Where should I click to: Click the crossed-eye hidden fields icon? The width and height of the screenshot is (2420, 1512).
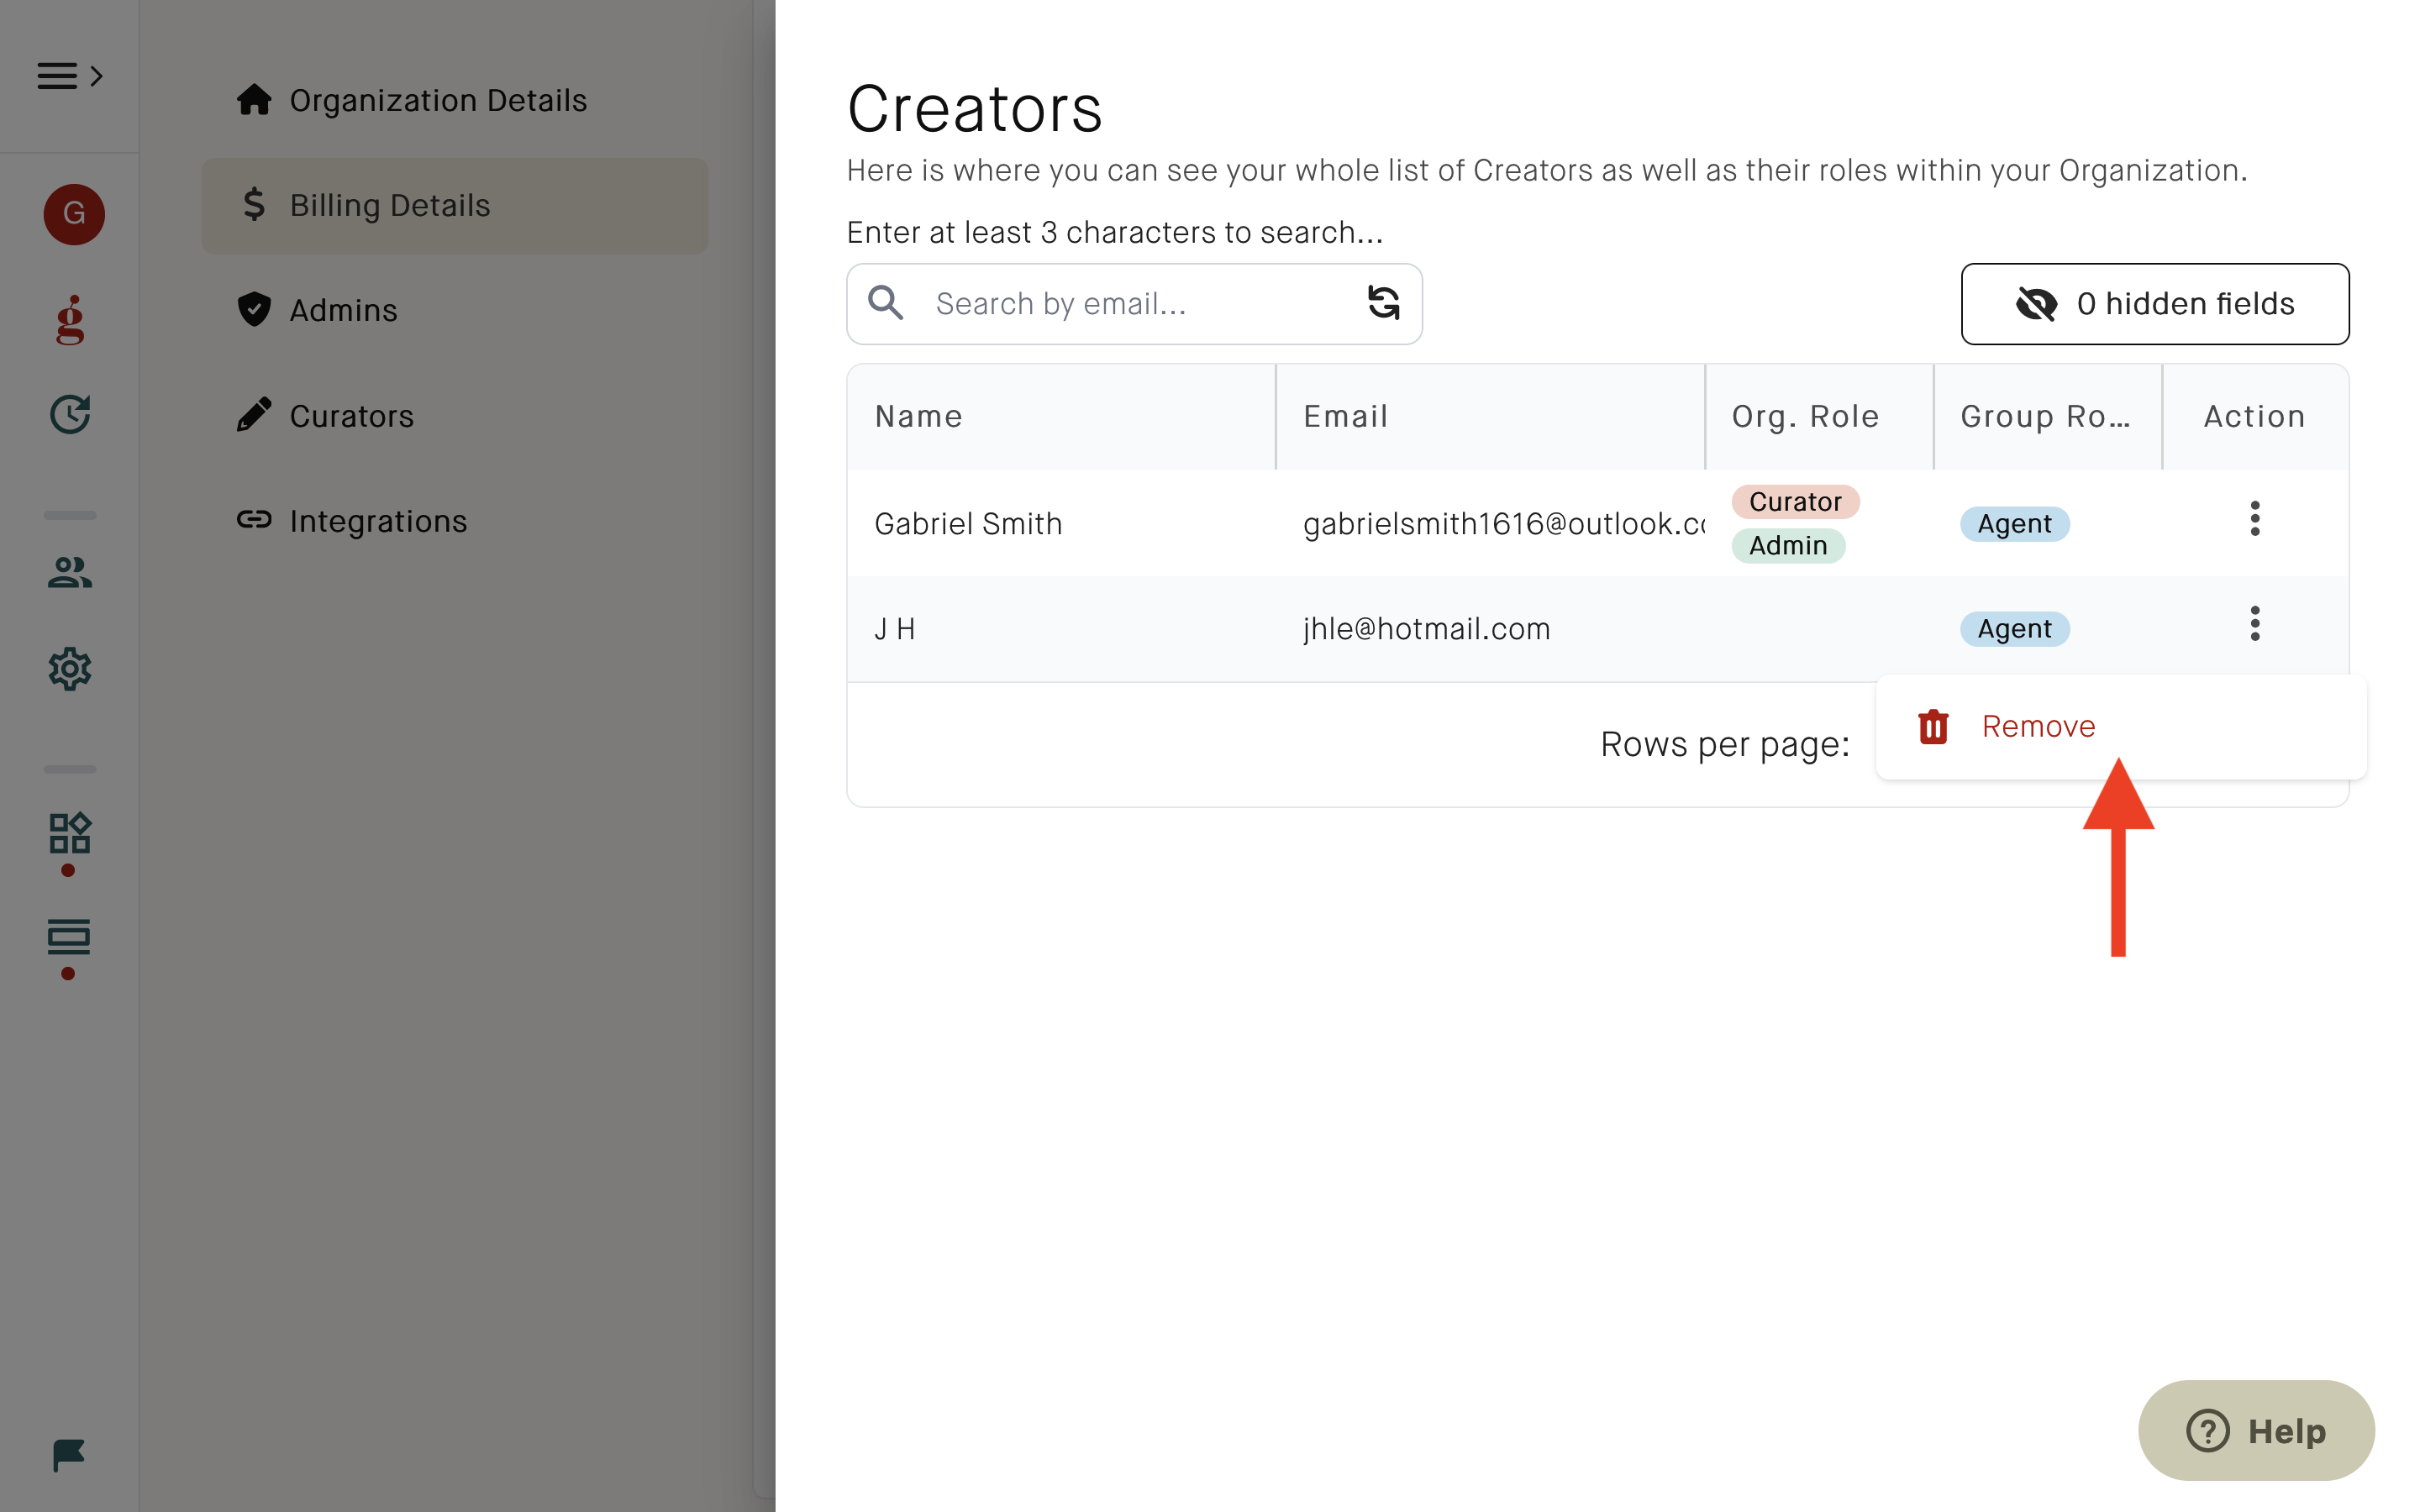point(2035,303)
